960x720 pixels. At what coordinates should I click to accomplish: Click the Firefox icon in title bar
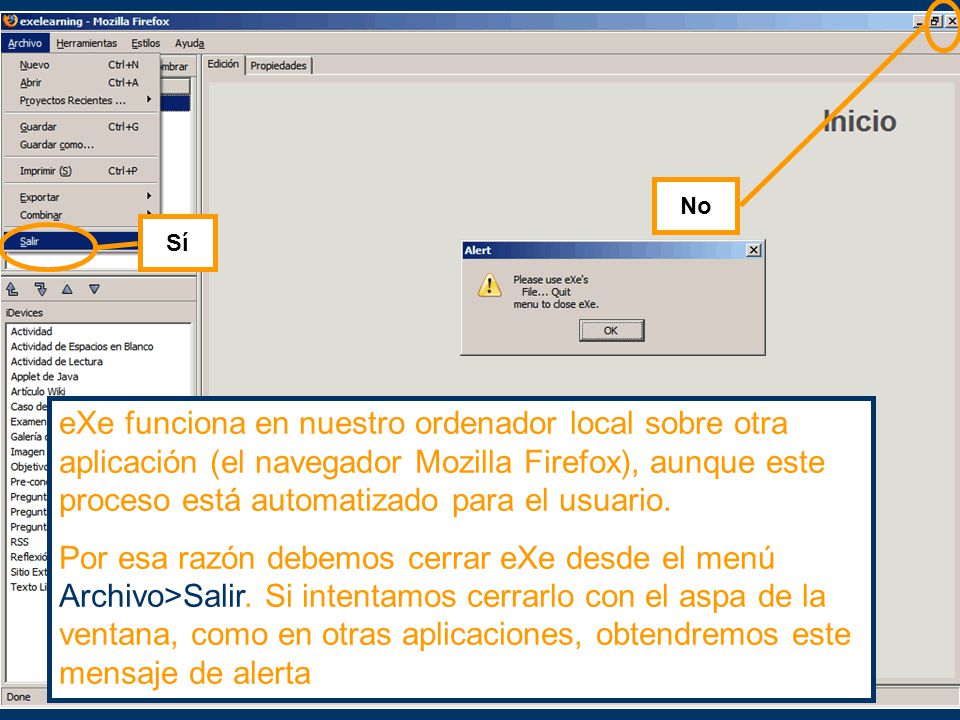pos(10,21)
